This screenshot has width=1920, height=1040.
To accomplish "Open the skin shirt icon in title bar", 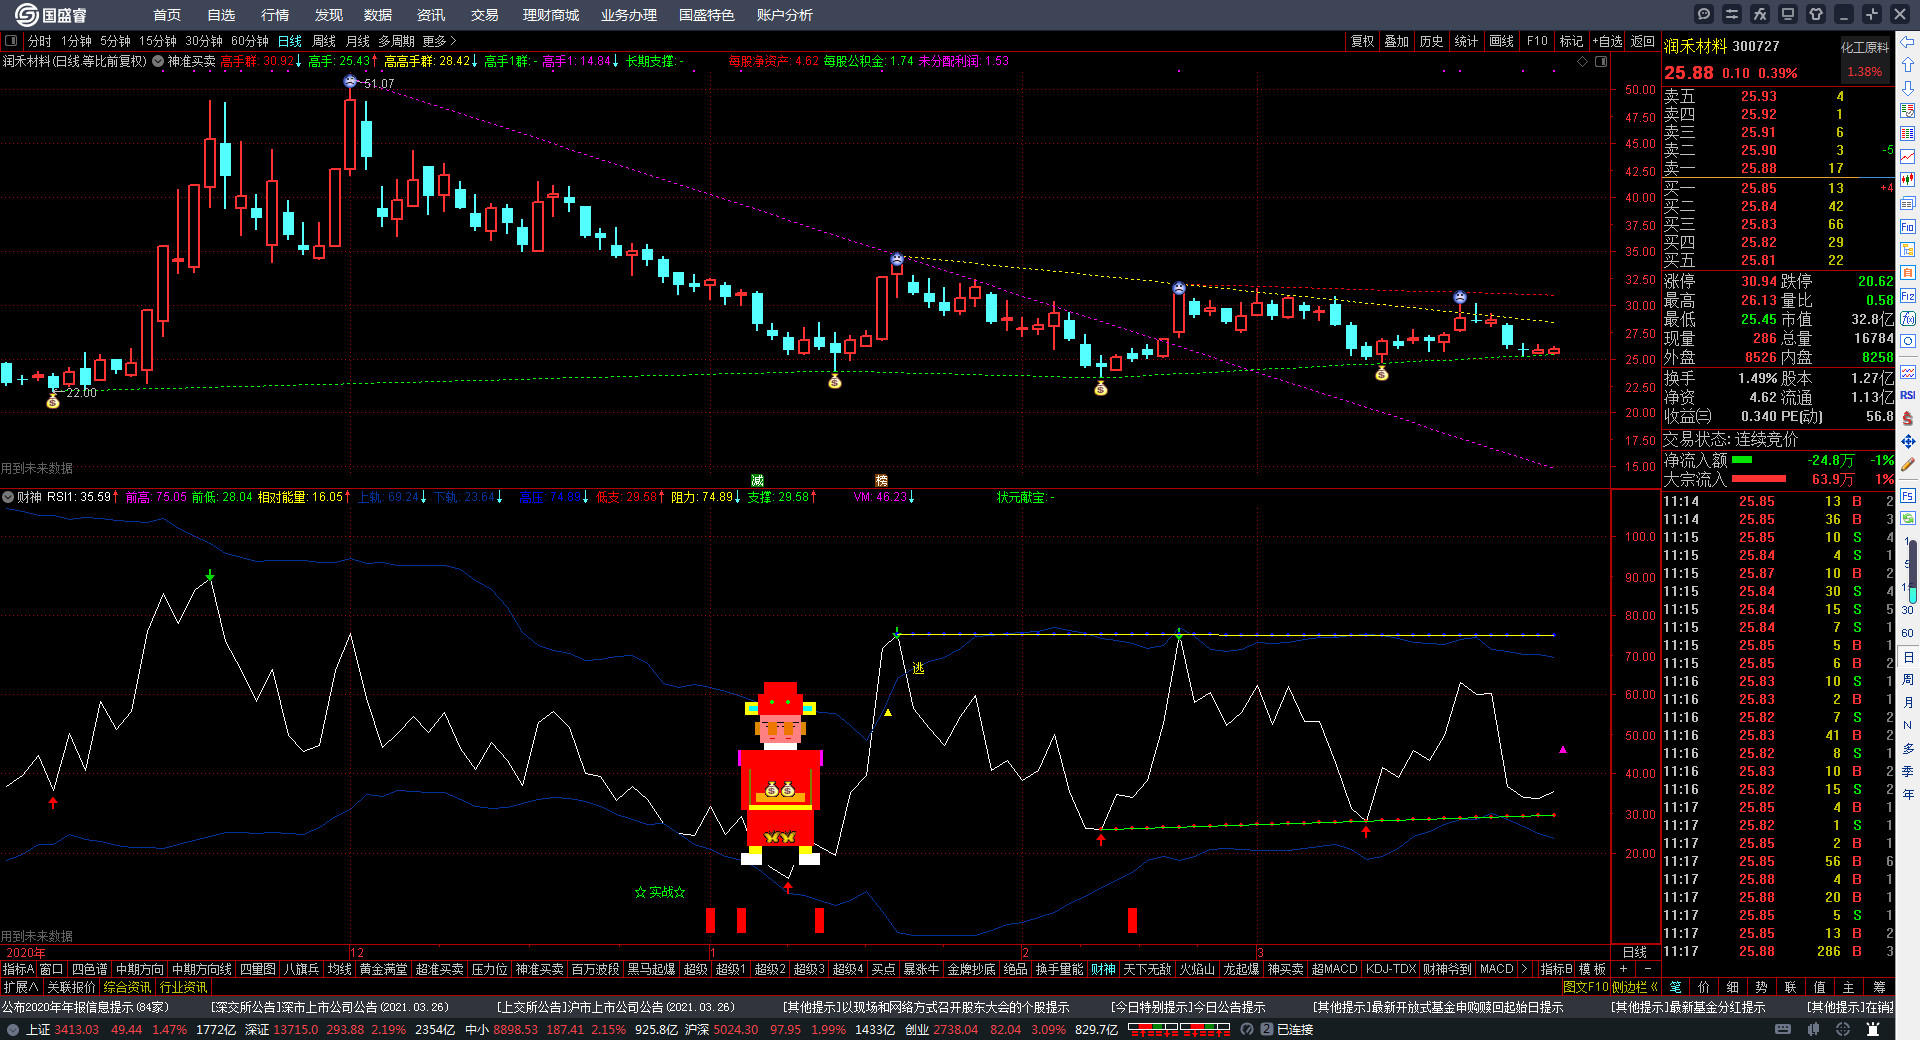I will [x=1816, y=14].
